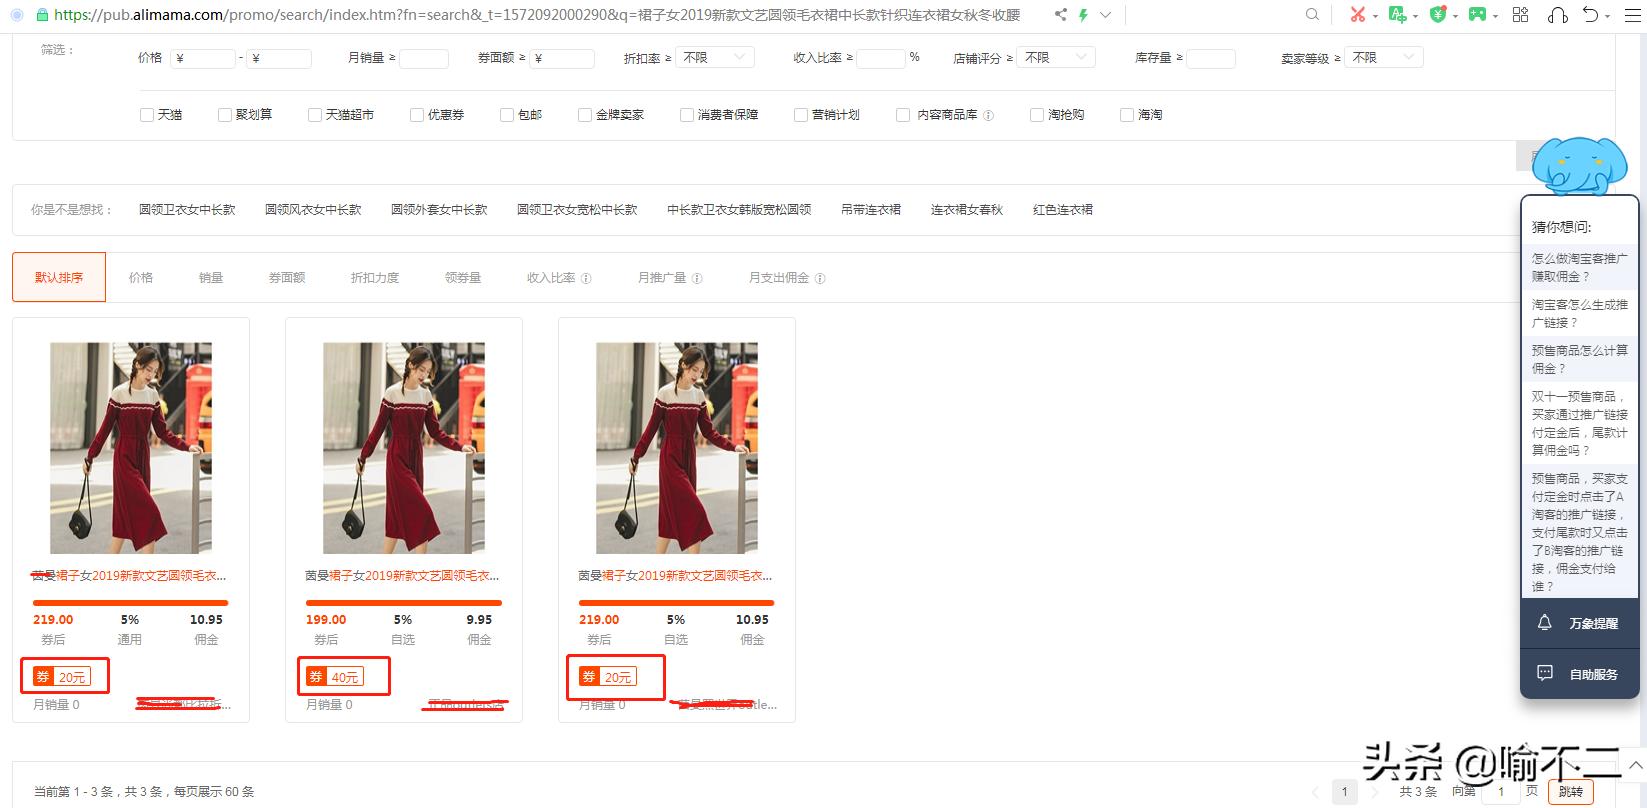Click the green lightning speed-mode icon
1647x808 pixels.
coord(1083,15)
